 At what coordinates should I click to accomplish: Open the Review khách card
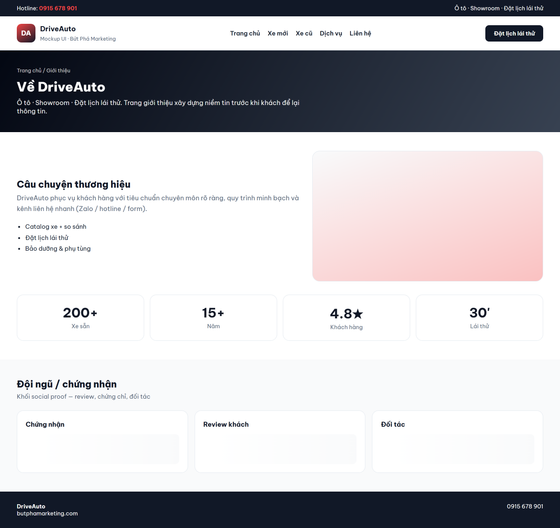coord(280,442)
